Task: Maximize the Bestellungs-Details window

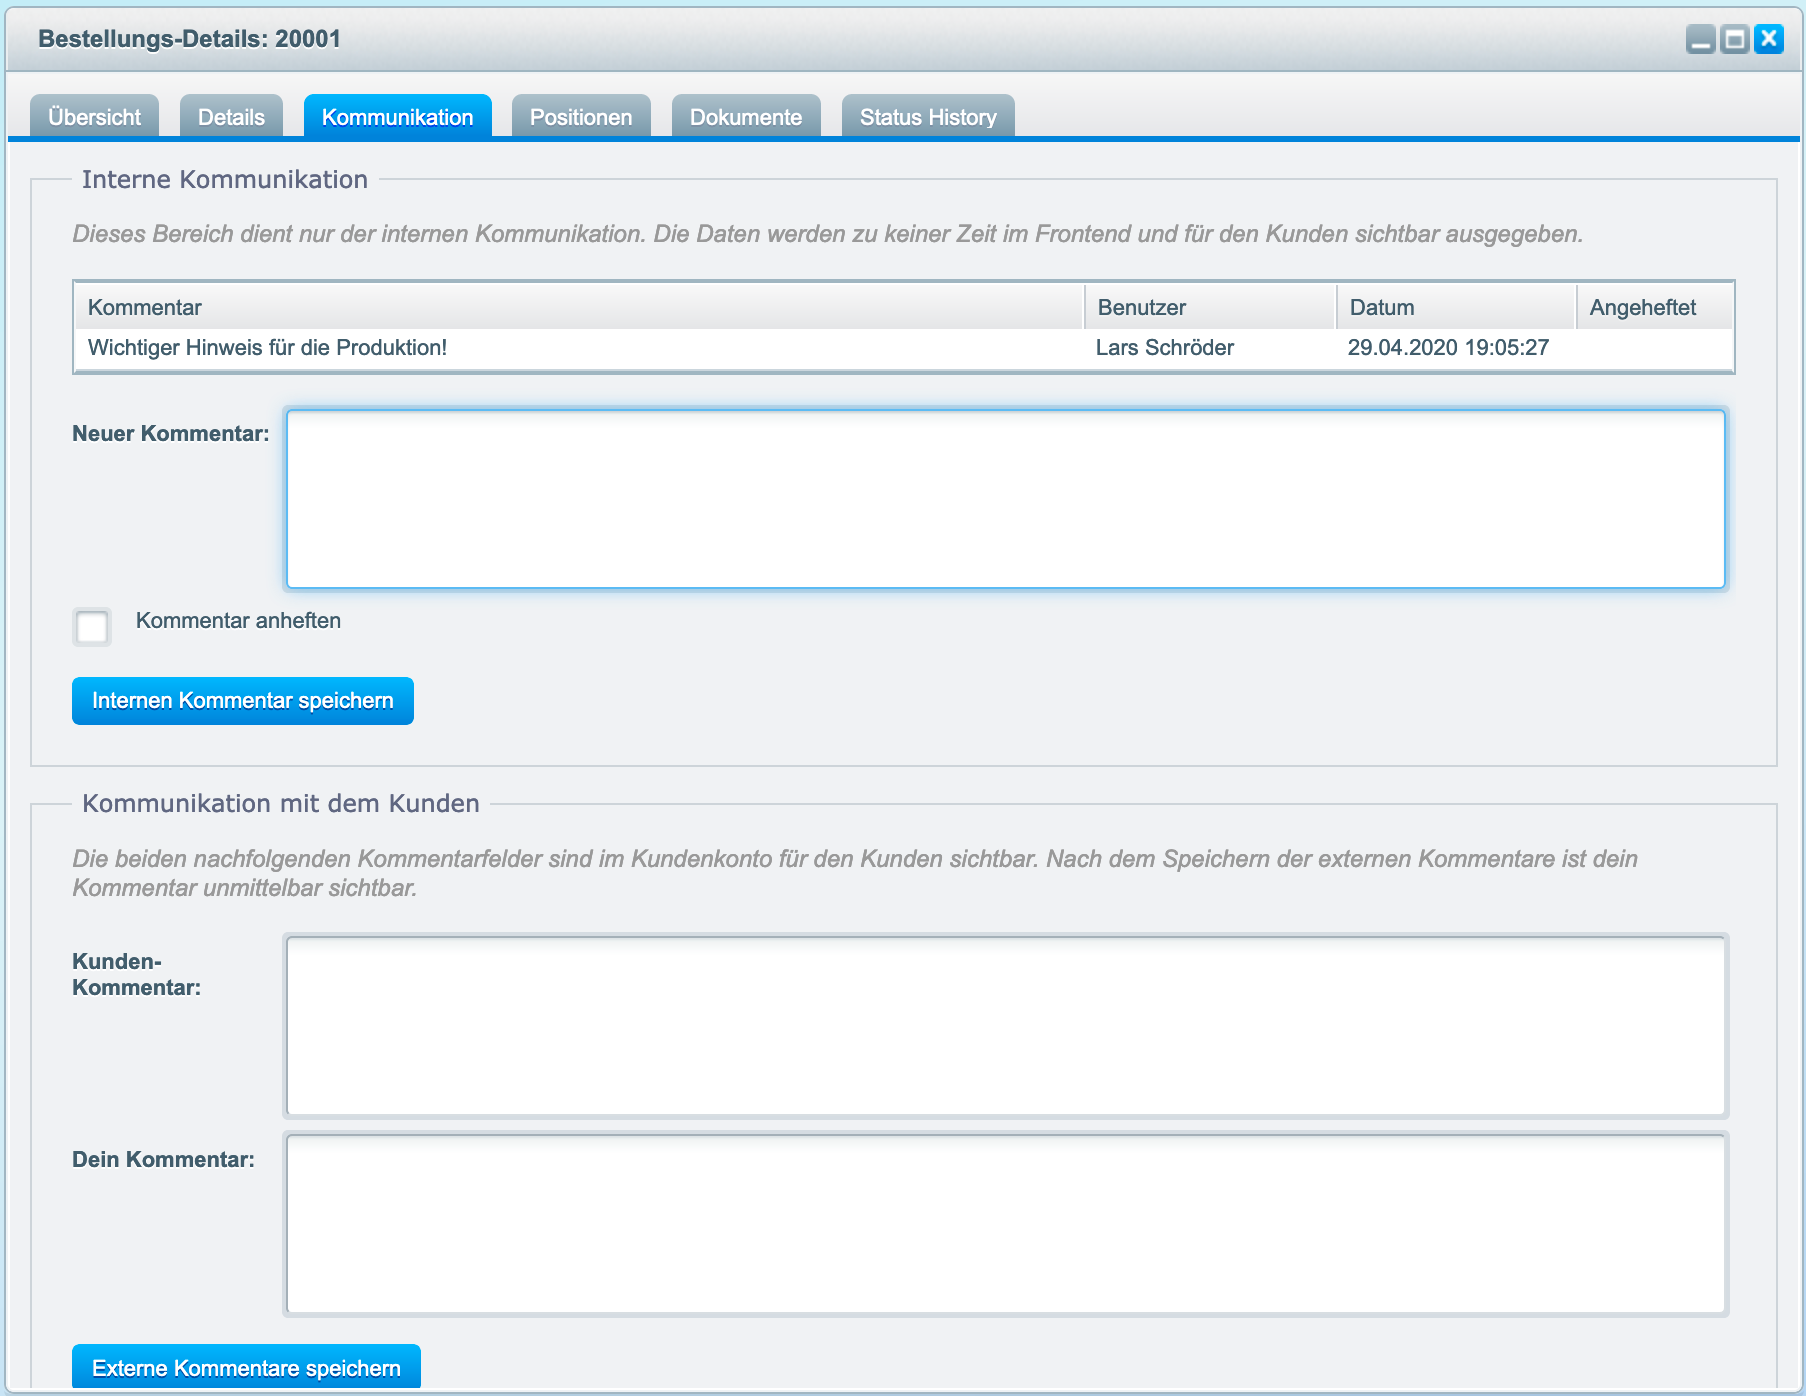Action: coord(1735,39)
